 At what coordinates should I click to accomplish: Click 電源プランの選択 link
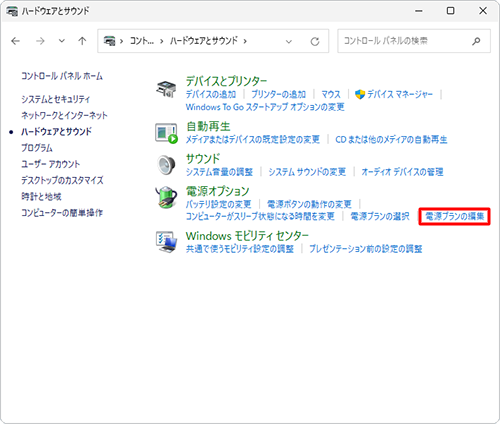[x=380, y=216]
